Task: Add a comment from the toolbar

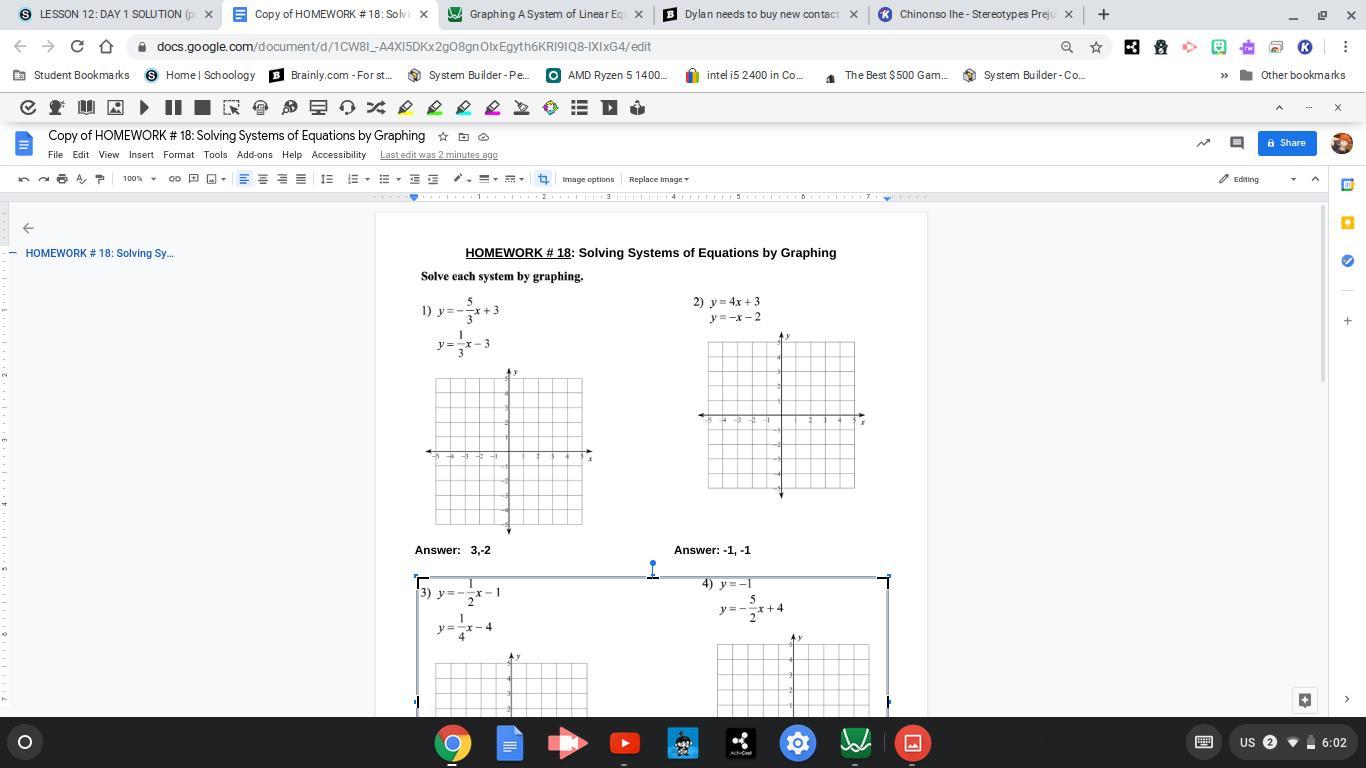Action: tap(193, 179)
